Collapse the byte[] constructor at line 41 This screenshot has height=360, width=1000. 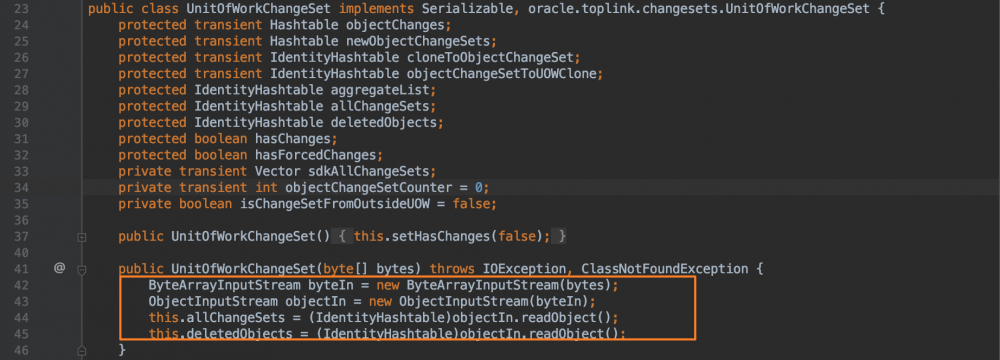tap(82, 270)
